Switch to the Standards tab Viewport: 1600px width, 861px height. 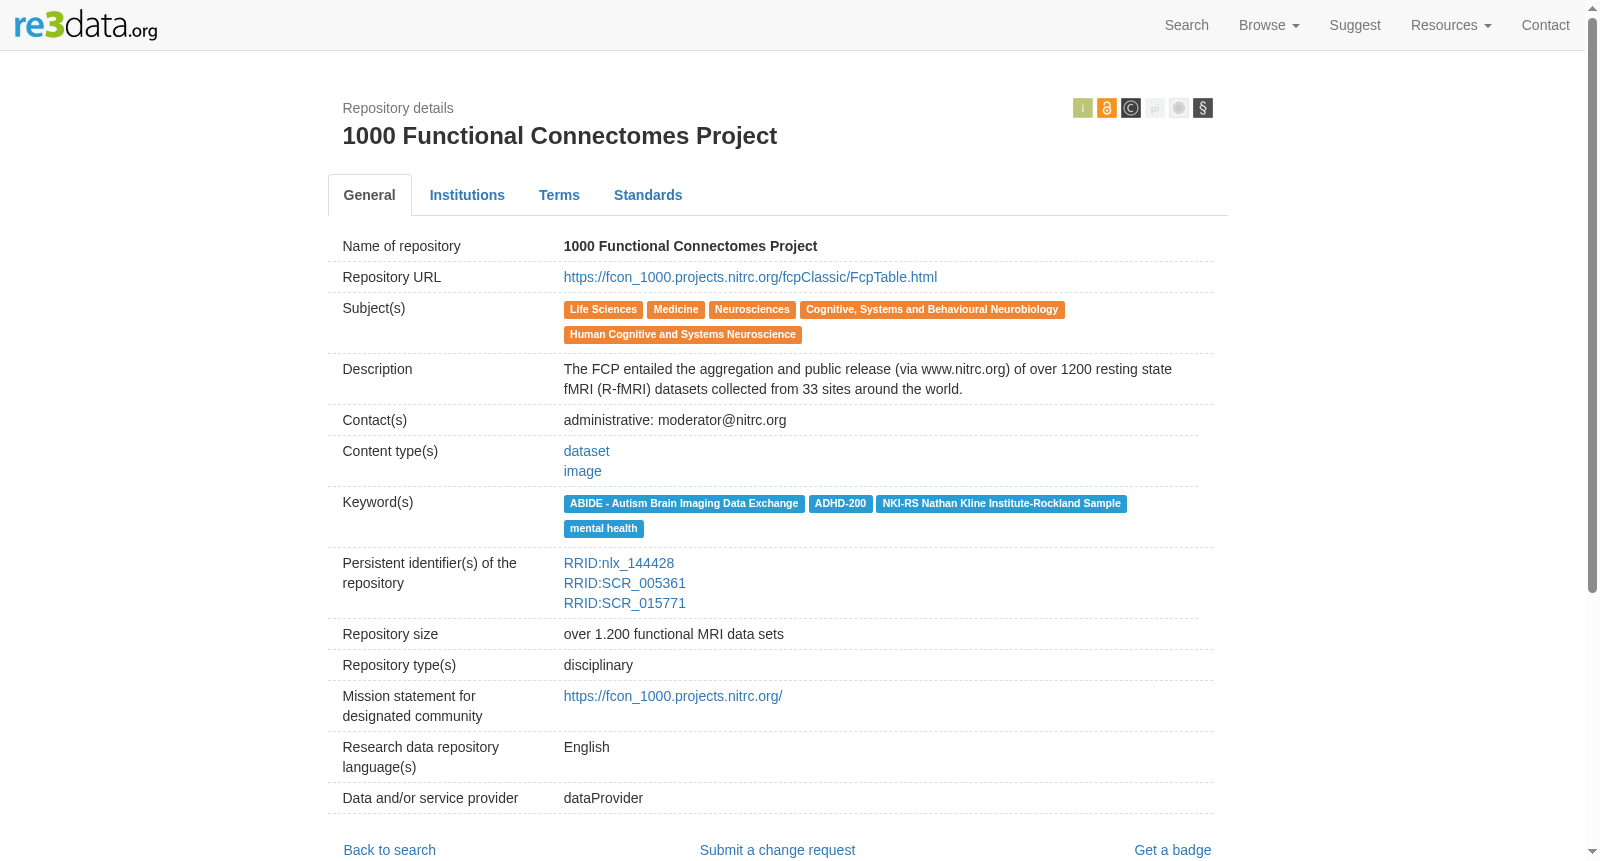coord(648,195)
